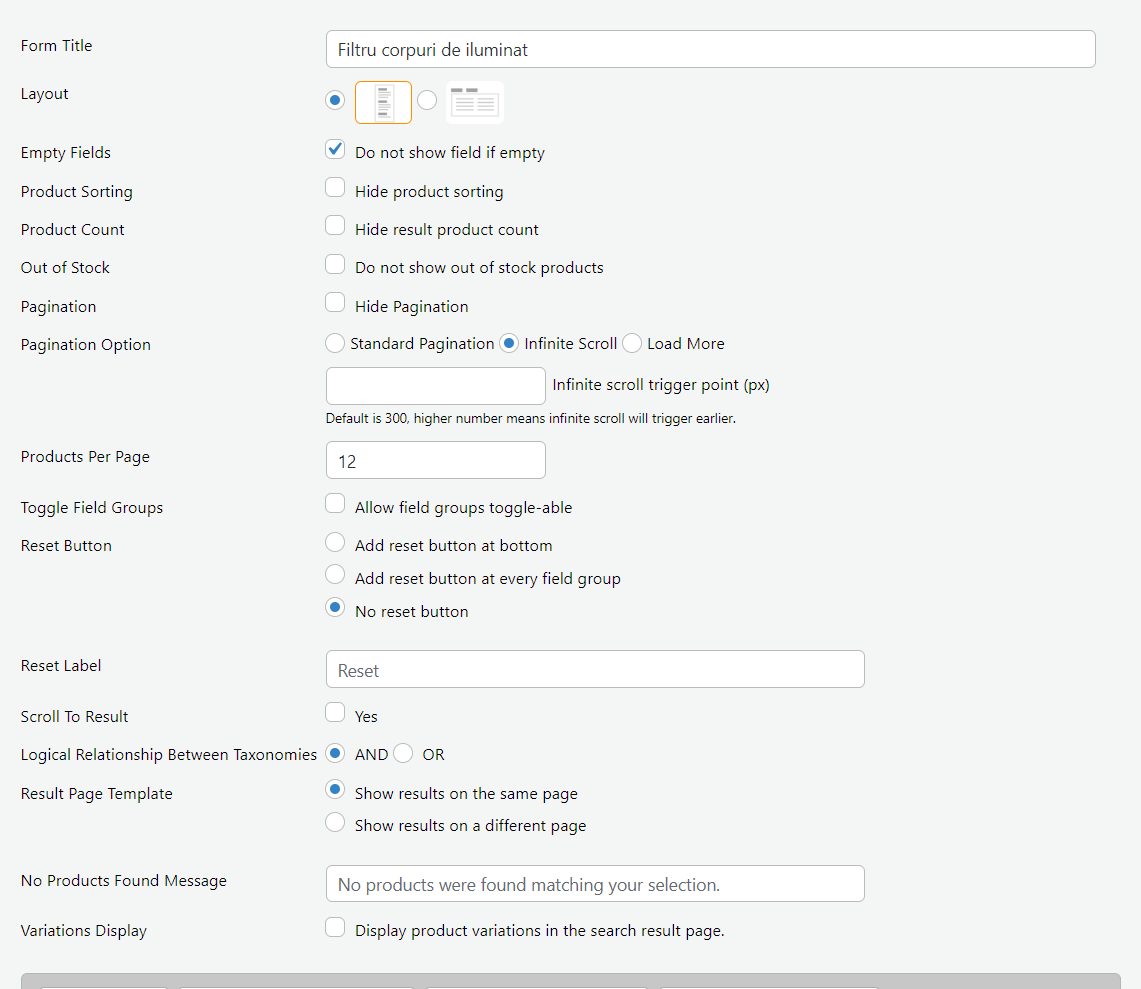Screen dimensions: 1141x989
Task: Select Show results on a different page
Action: [335, 822]
